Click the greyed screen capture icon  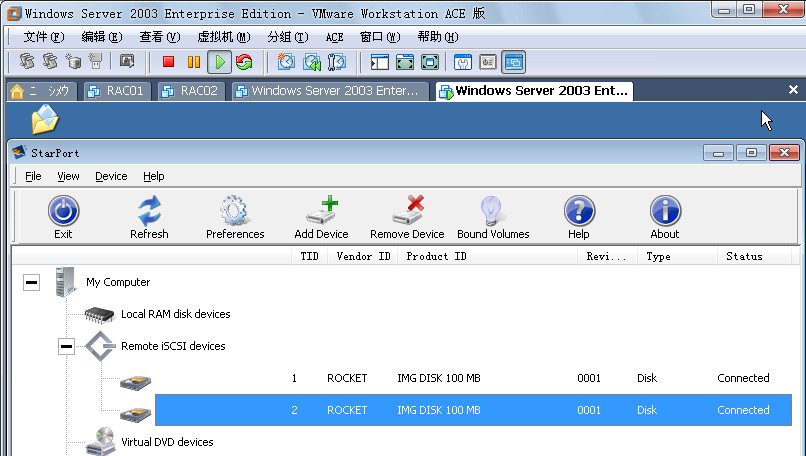[x=127, y=62]
